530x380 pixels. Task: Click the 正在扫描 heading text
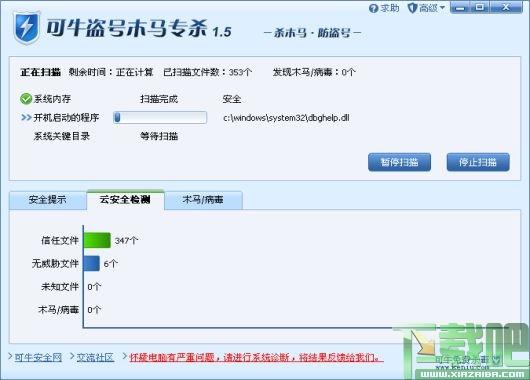[x=41, y=72]
